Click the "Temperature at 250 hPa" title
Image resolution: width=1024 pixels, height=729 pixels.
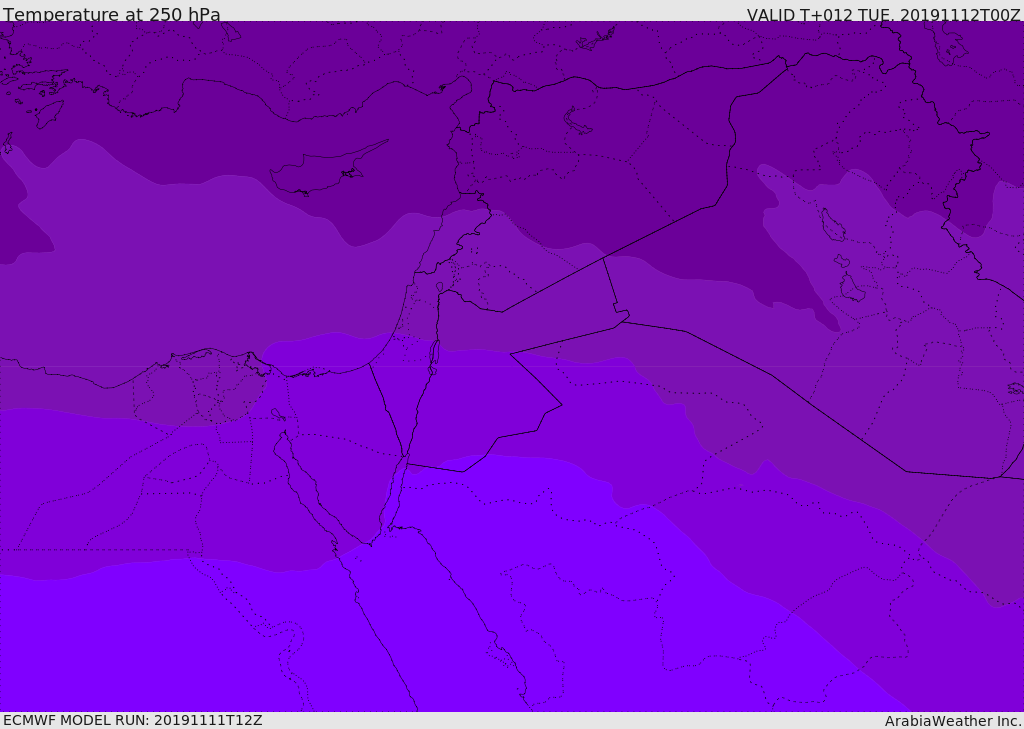coord(111,14)
